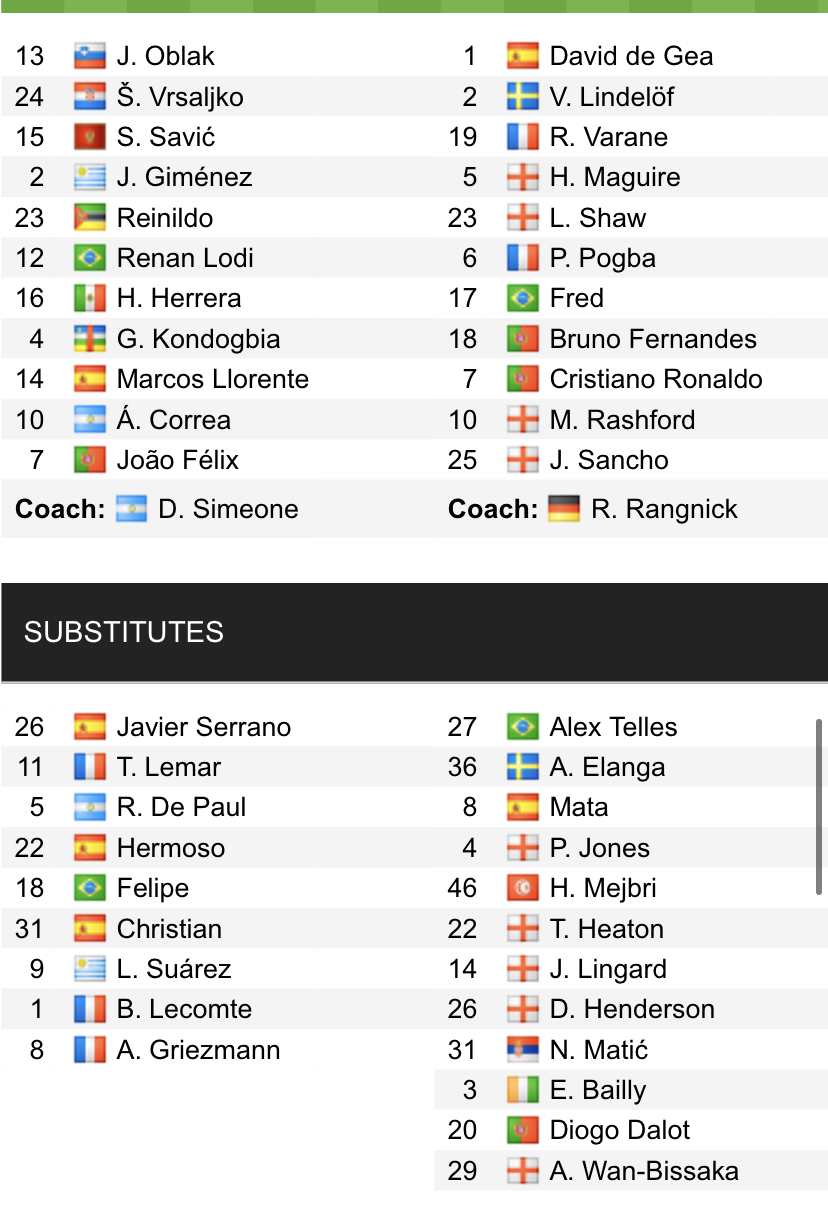
Task: Open L. Suárez from the substitutes
Action: [174, 969]
